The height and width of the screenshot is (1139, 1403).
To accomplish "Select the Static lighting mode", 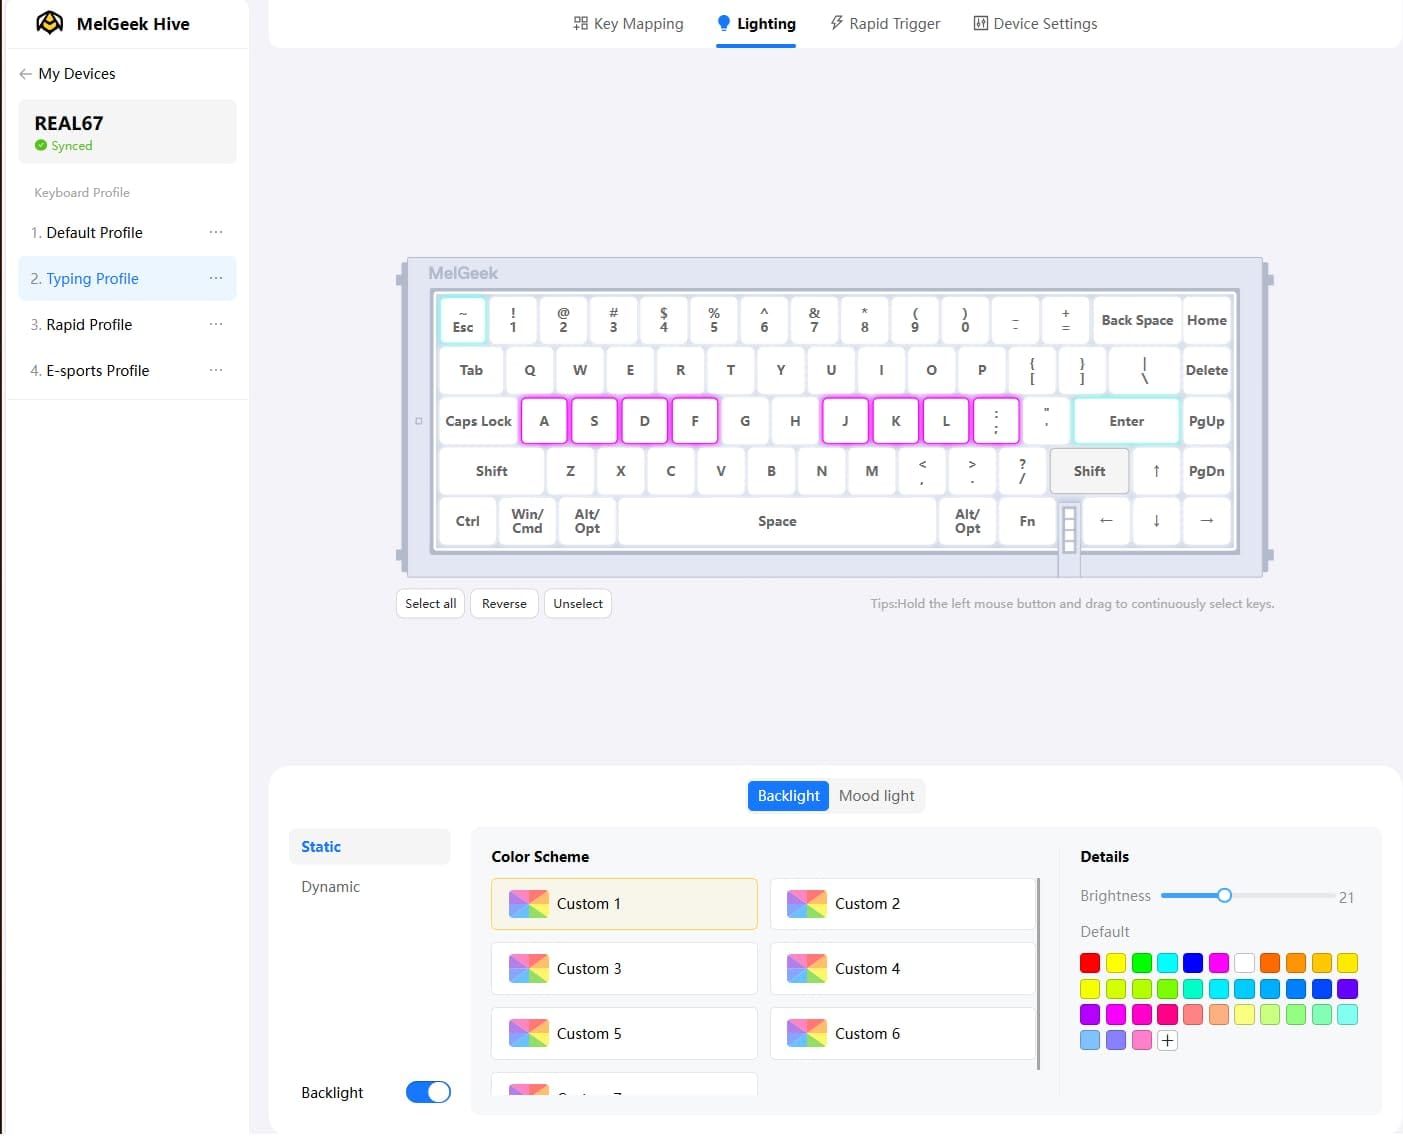I will (370, 847).
